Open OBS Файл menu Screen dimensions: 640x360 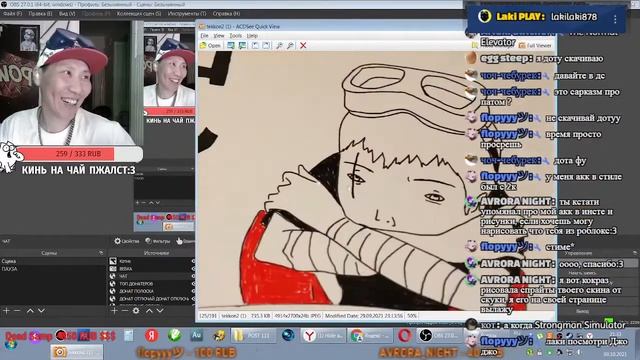pos(12,13)
